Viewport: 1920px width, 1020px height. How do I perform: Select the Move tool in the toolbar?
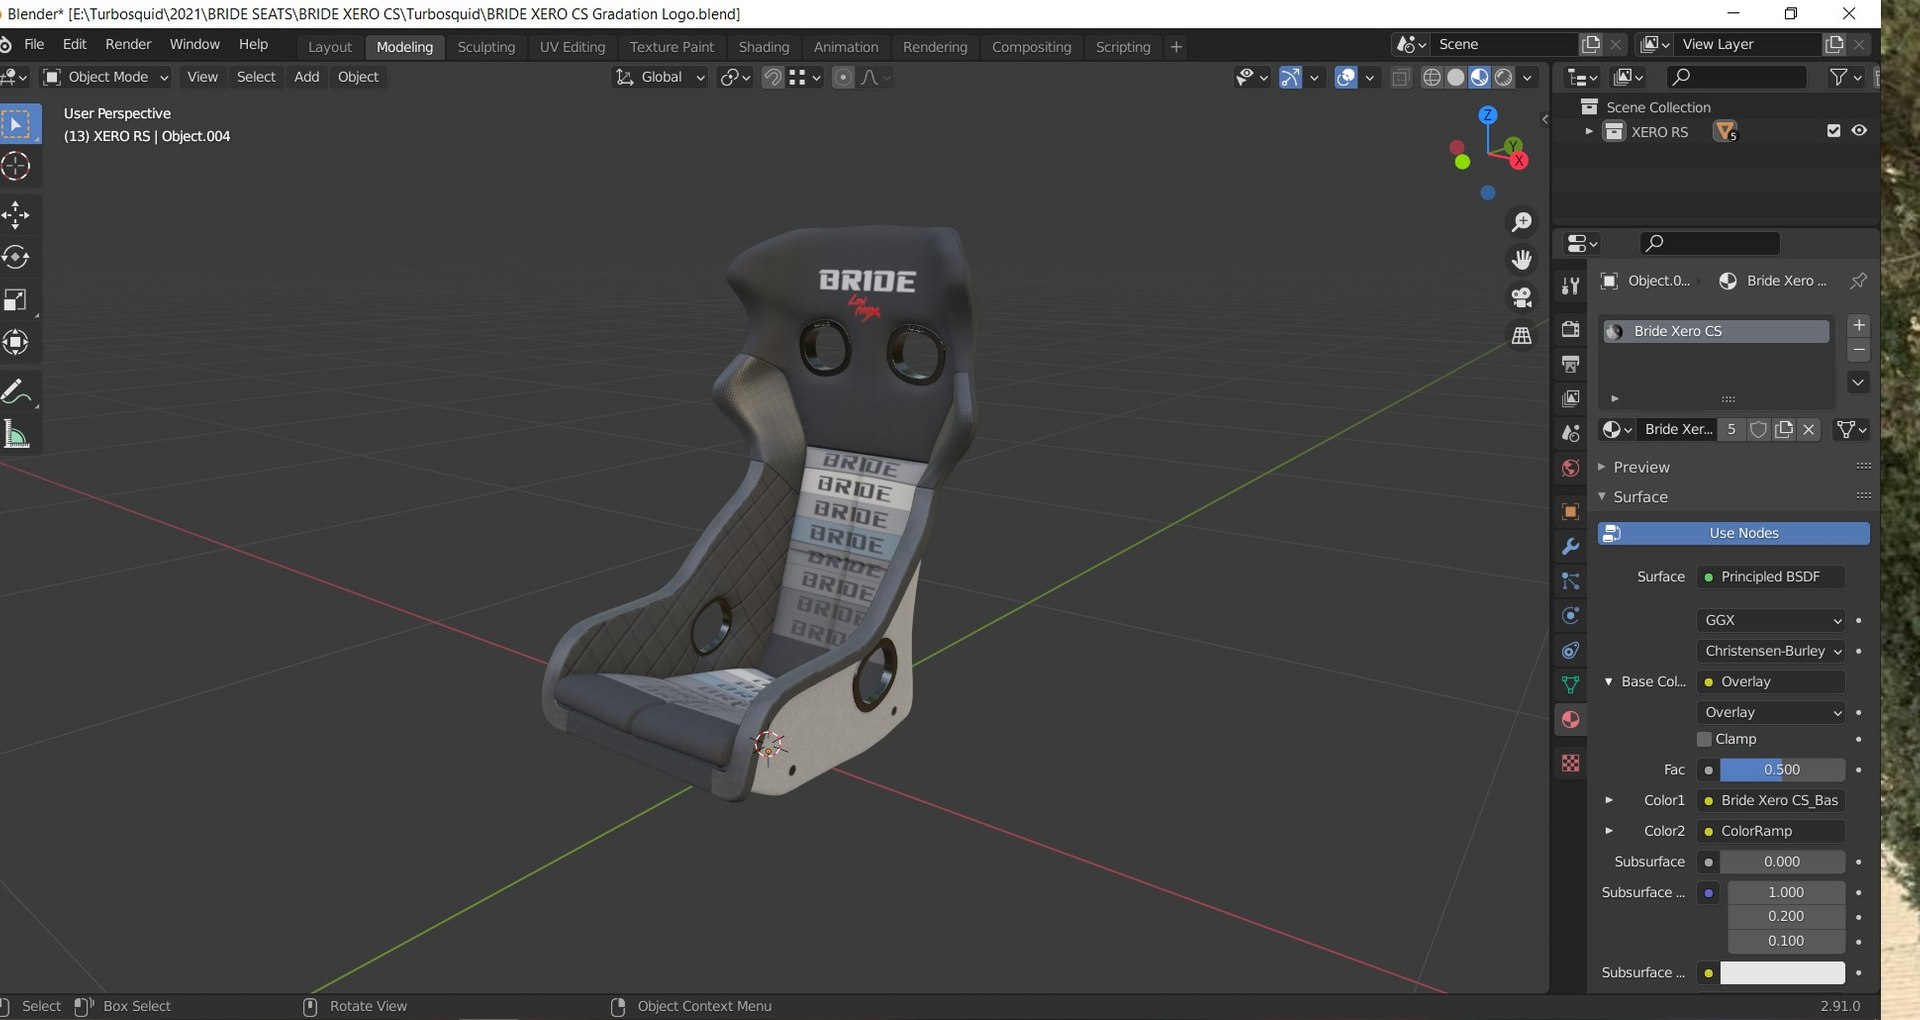tap(16, 214)
